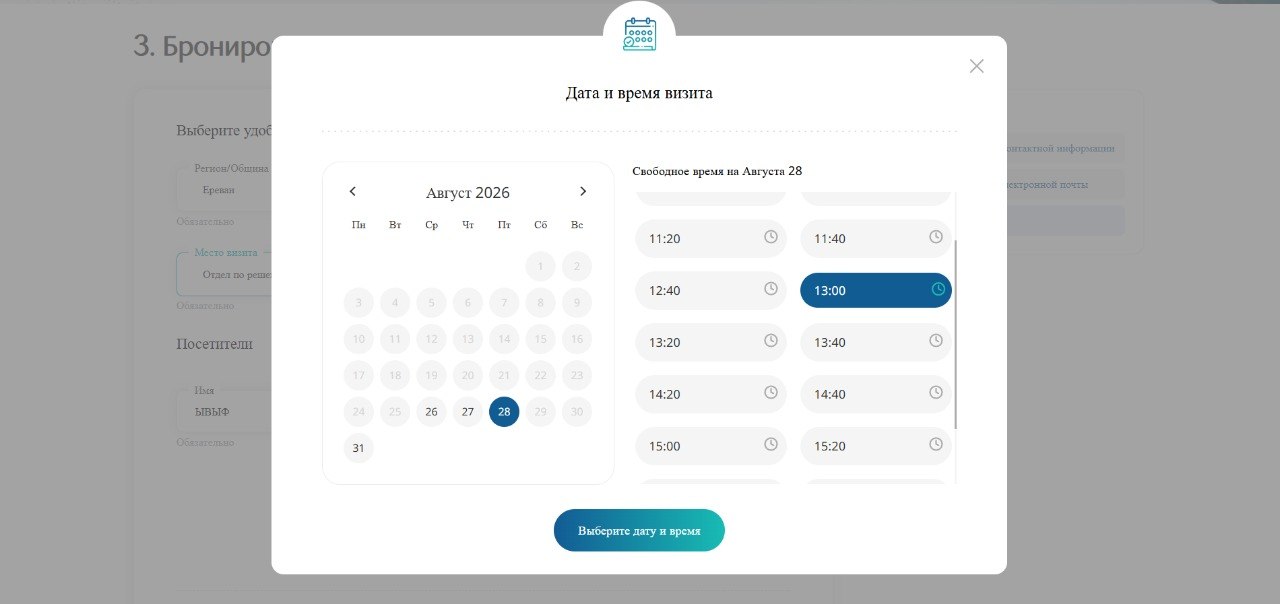This screenshot has width=1280, height=604.
Task: Open the Место визита field behind dialog
Action: [x=224, y=274]
